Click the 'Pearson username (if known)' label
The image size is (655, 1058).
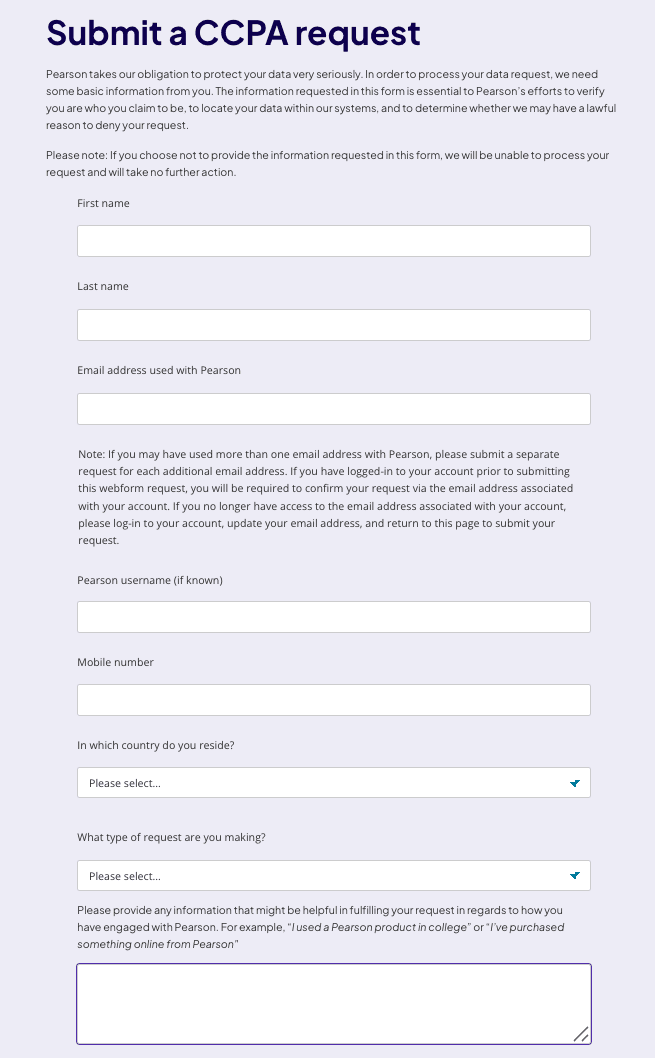pos(150,580)
